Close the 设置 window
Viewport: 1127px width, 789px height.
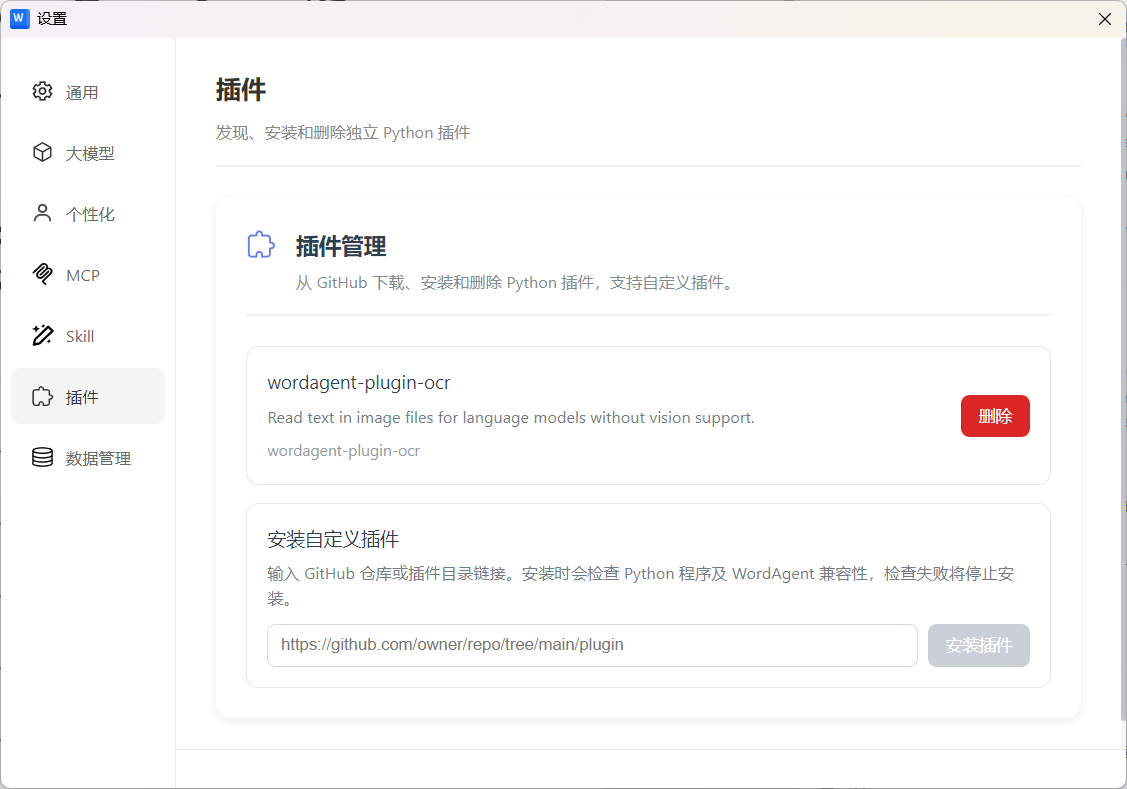click(1105, 19)
